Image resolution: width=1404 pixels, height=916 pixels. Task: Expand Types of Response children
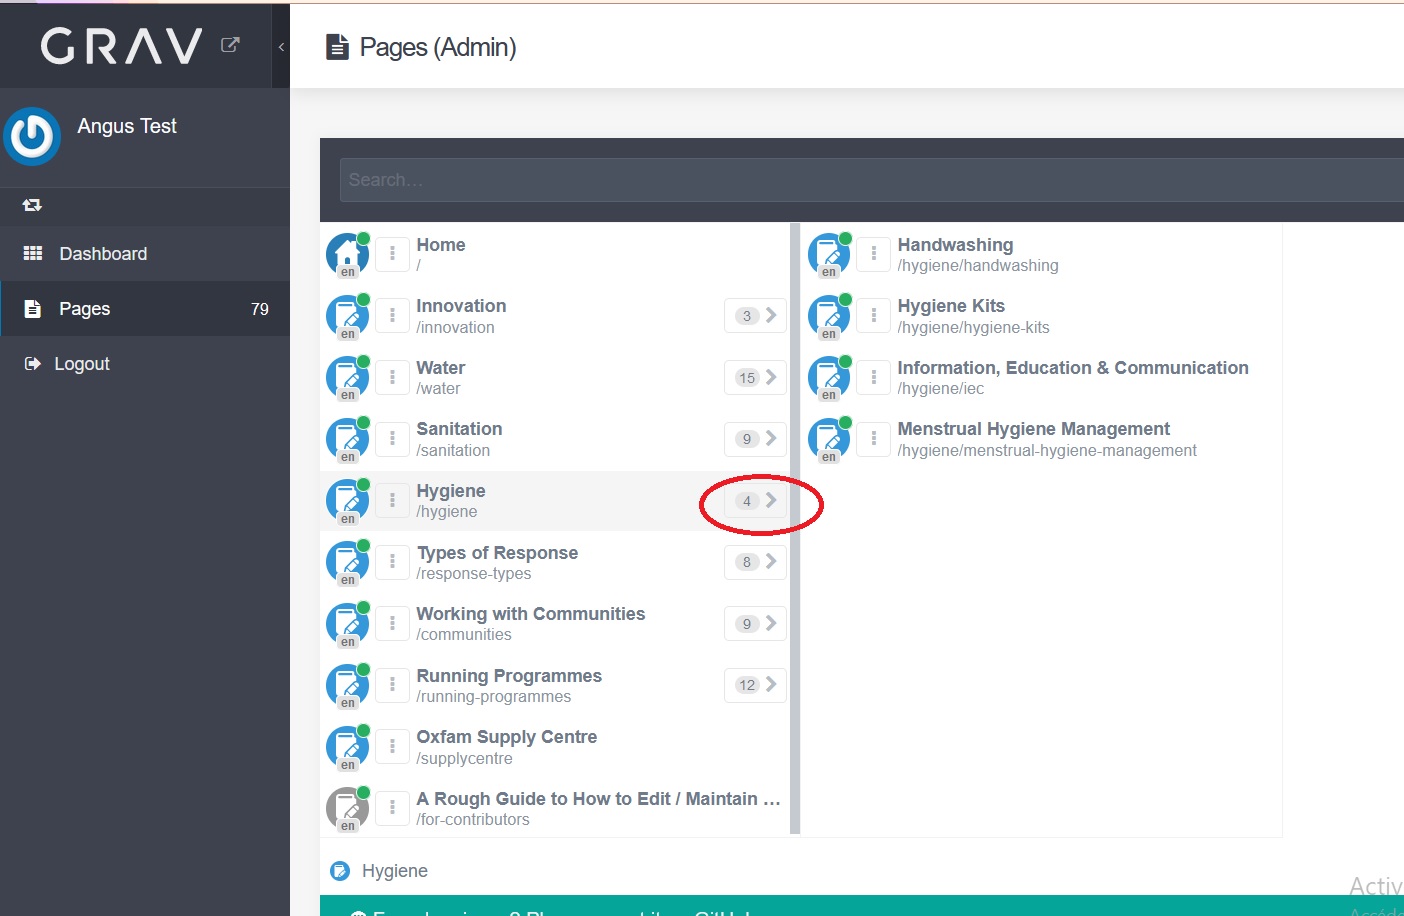point(756,562)
